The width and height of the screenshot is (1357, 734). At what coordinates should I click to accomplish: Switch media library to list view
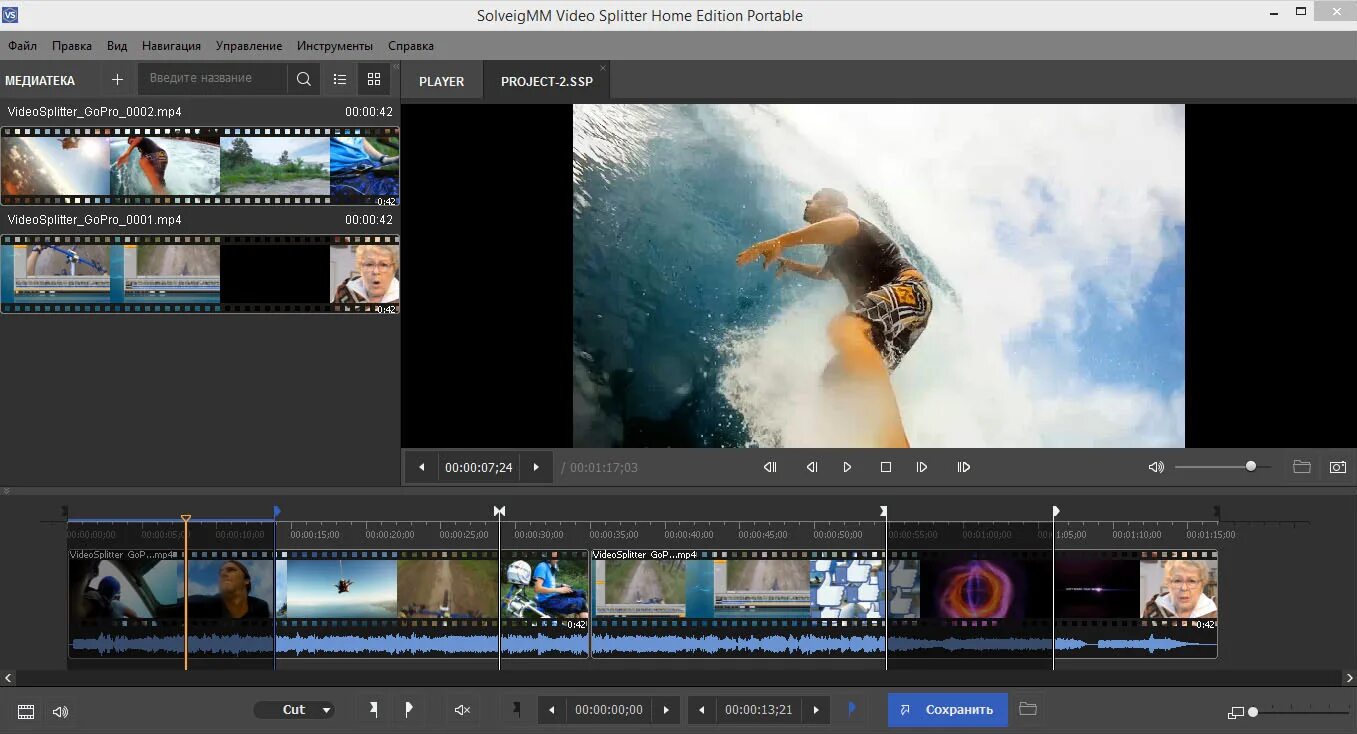coord(340,79)
